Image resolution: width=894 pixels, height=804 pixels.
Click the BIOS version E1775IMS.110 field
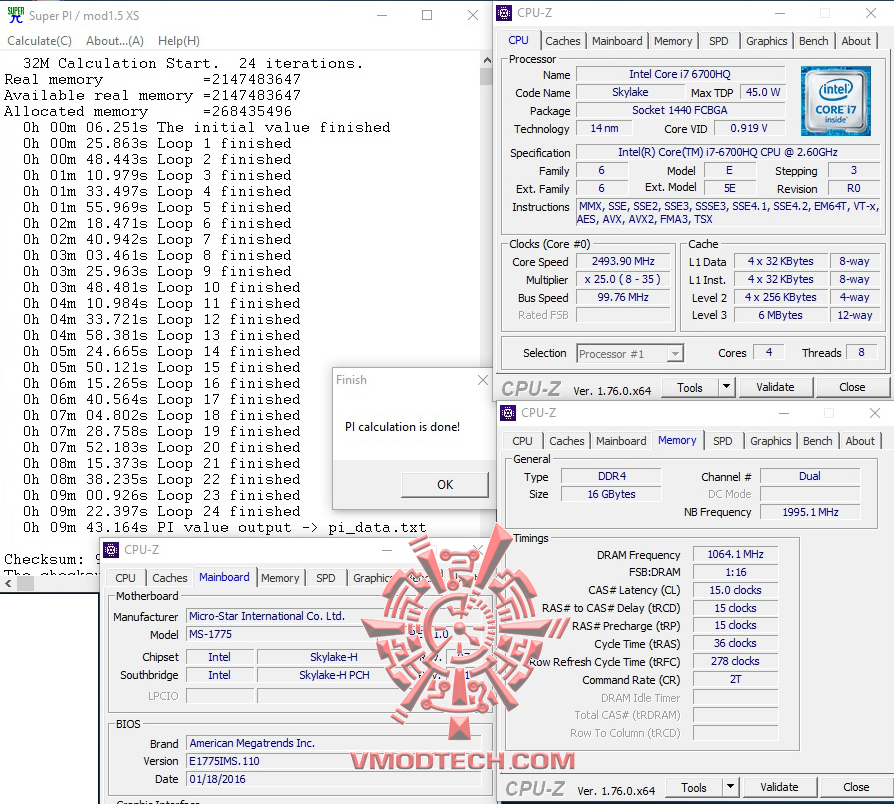(x=334, y=761)
